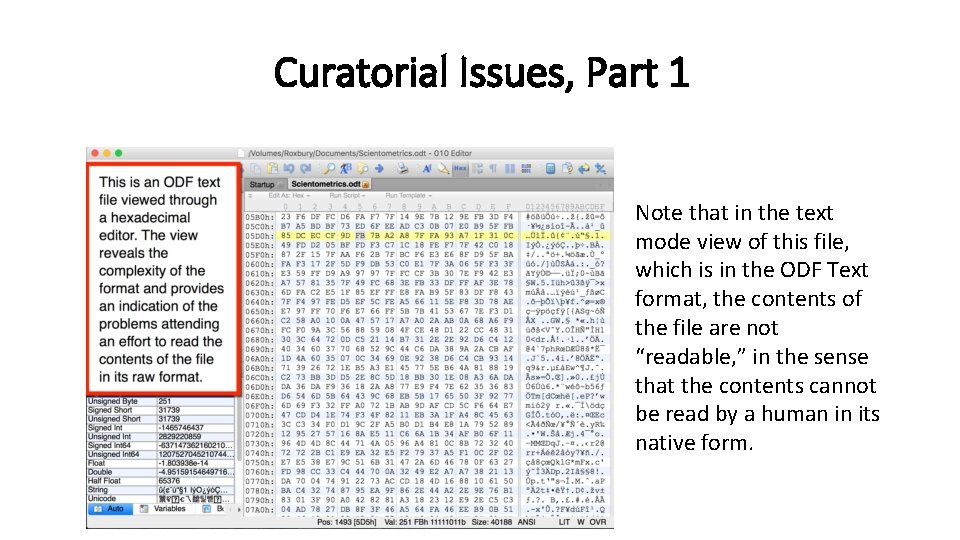Click the Redo arrow icon
This screenshot has width=960, height=540.
point(306,168)
